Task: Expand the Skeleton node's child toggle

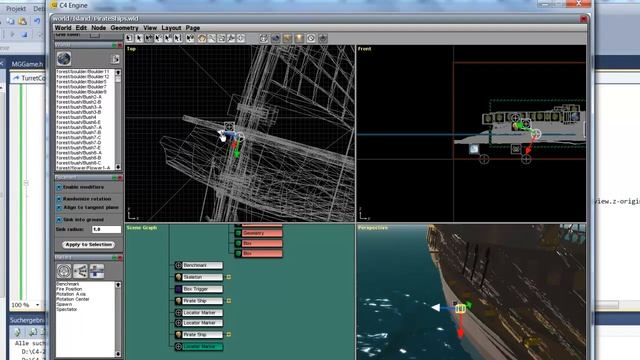Action: coord(229,277)
